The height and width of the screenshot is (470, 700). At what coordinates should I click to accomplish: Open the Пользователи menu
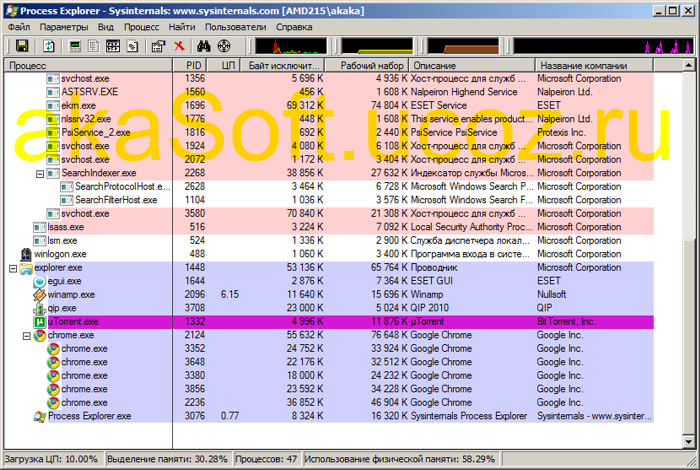point(235,27)
